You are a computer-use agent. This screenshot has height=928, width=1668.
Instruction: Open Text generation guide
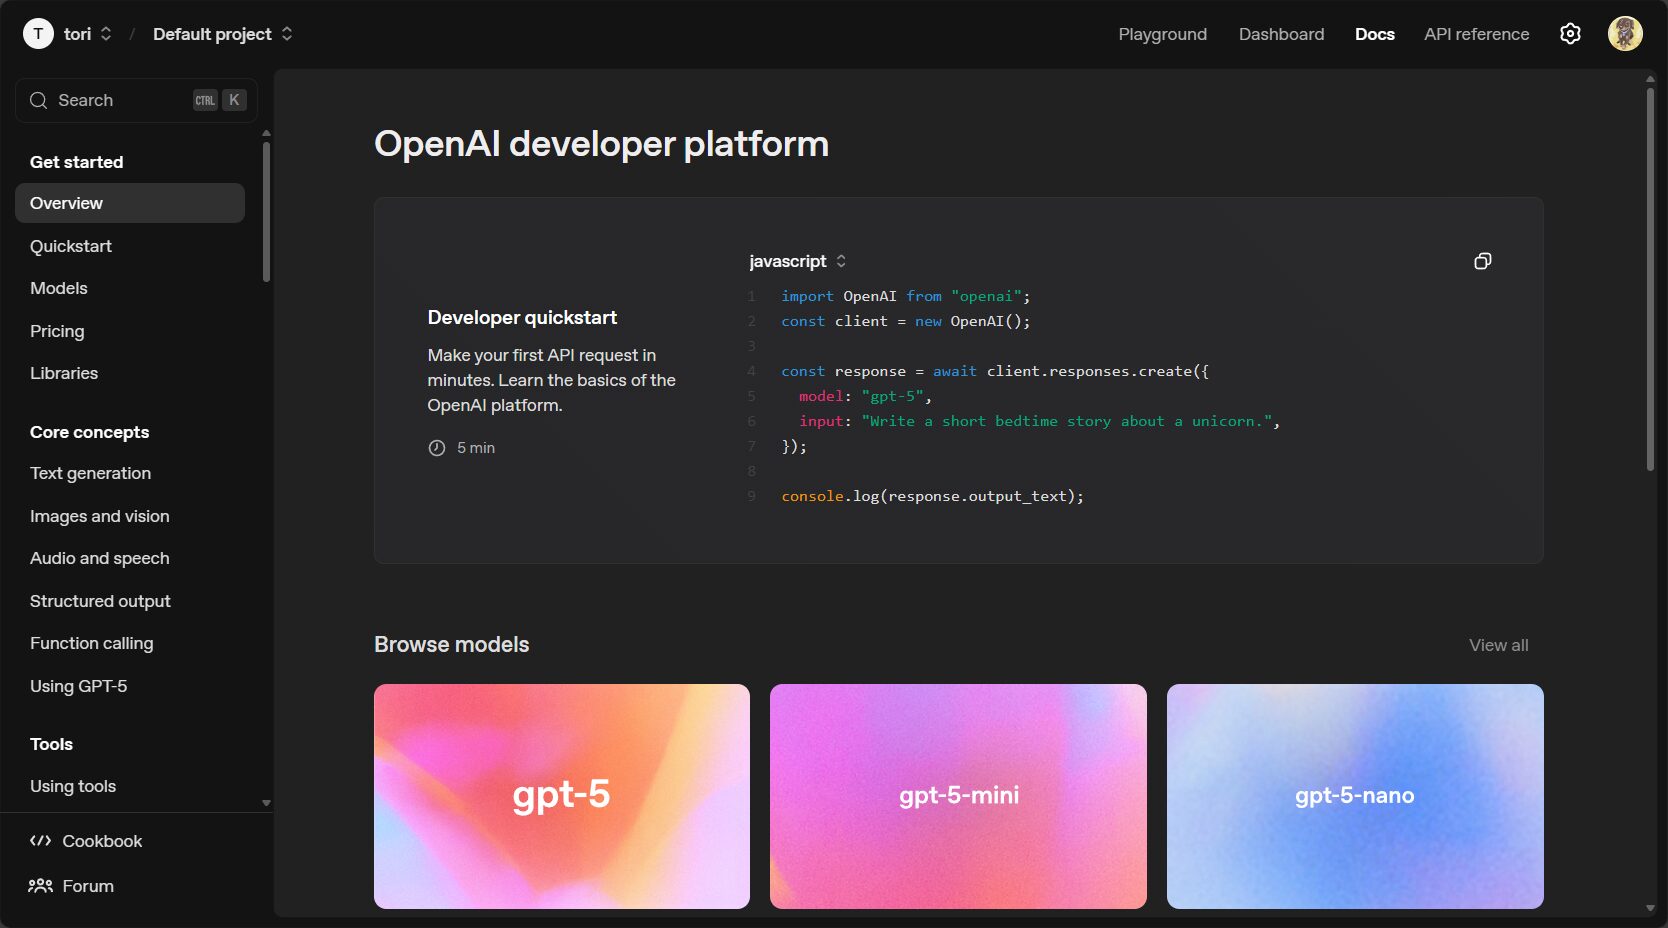90,473
